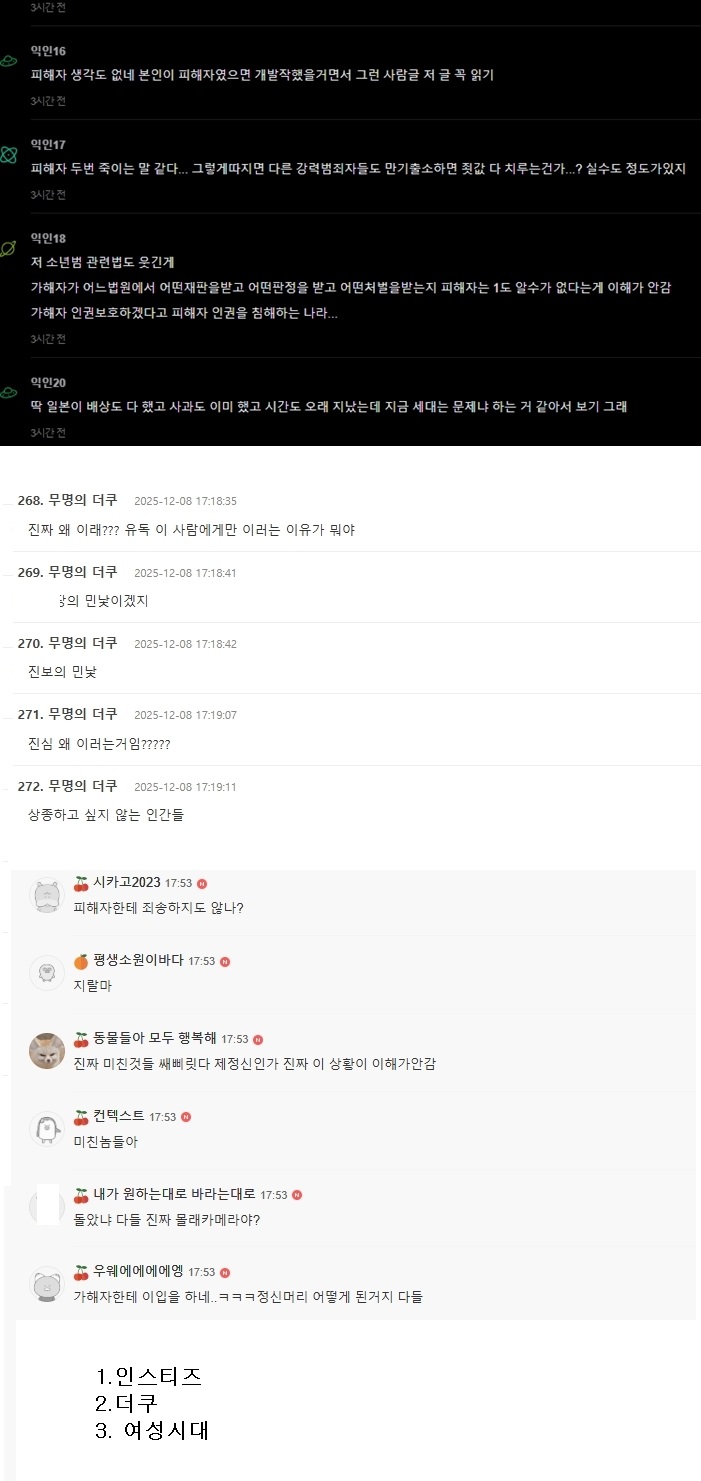The width and height of the screenshot is (701, 1481).
Task: Click the bear avatar beside 우웨에에에에엥
Action: coord(46,1284)
